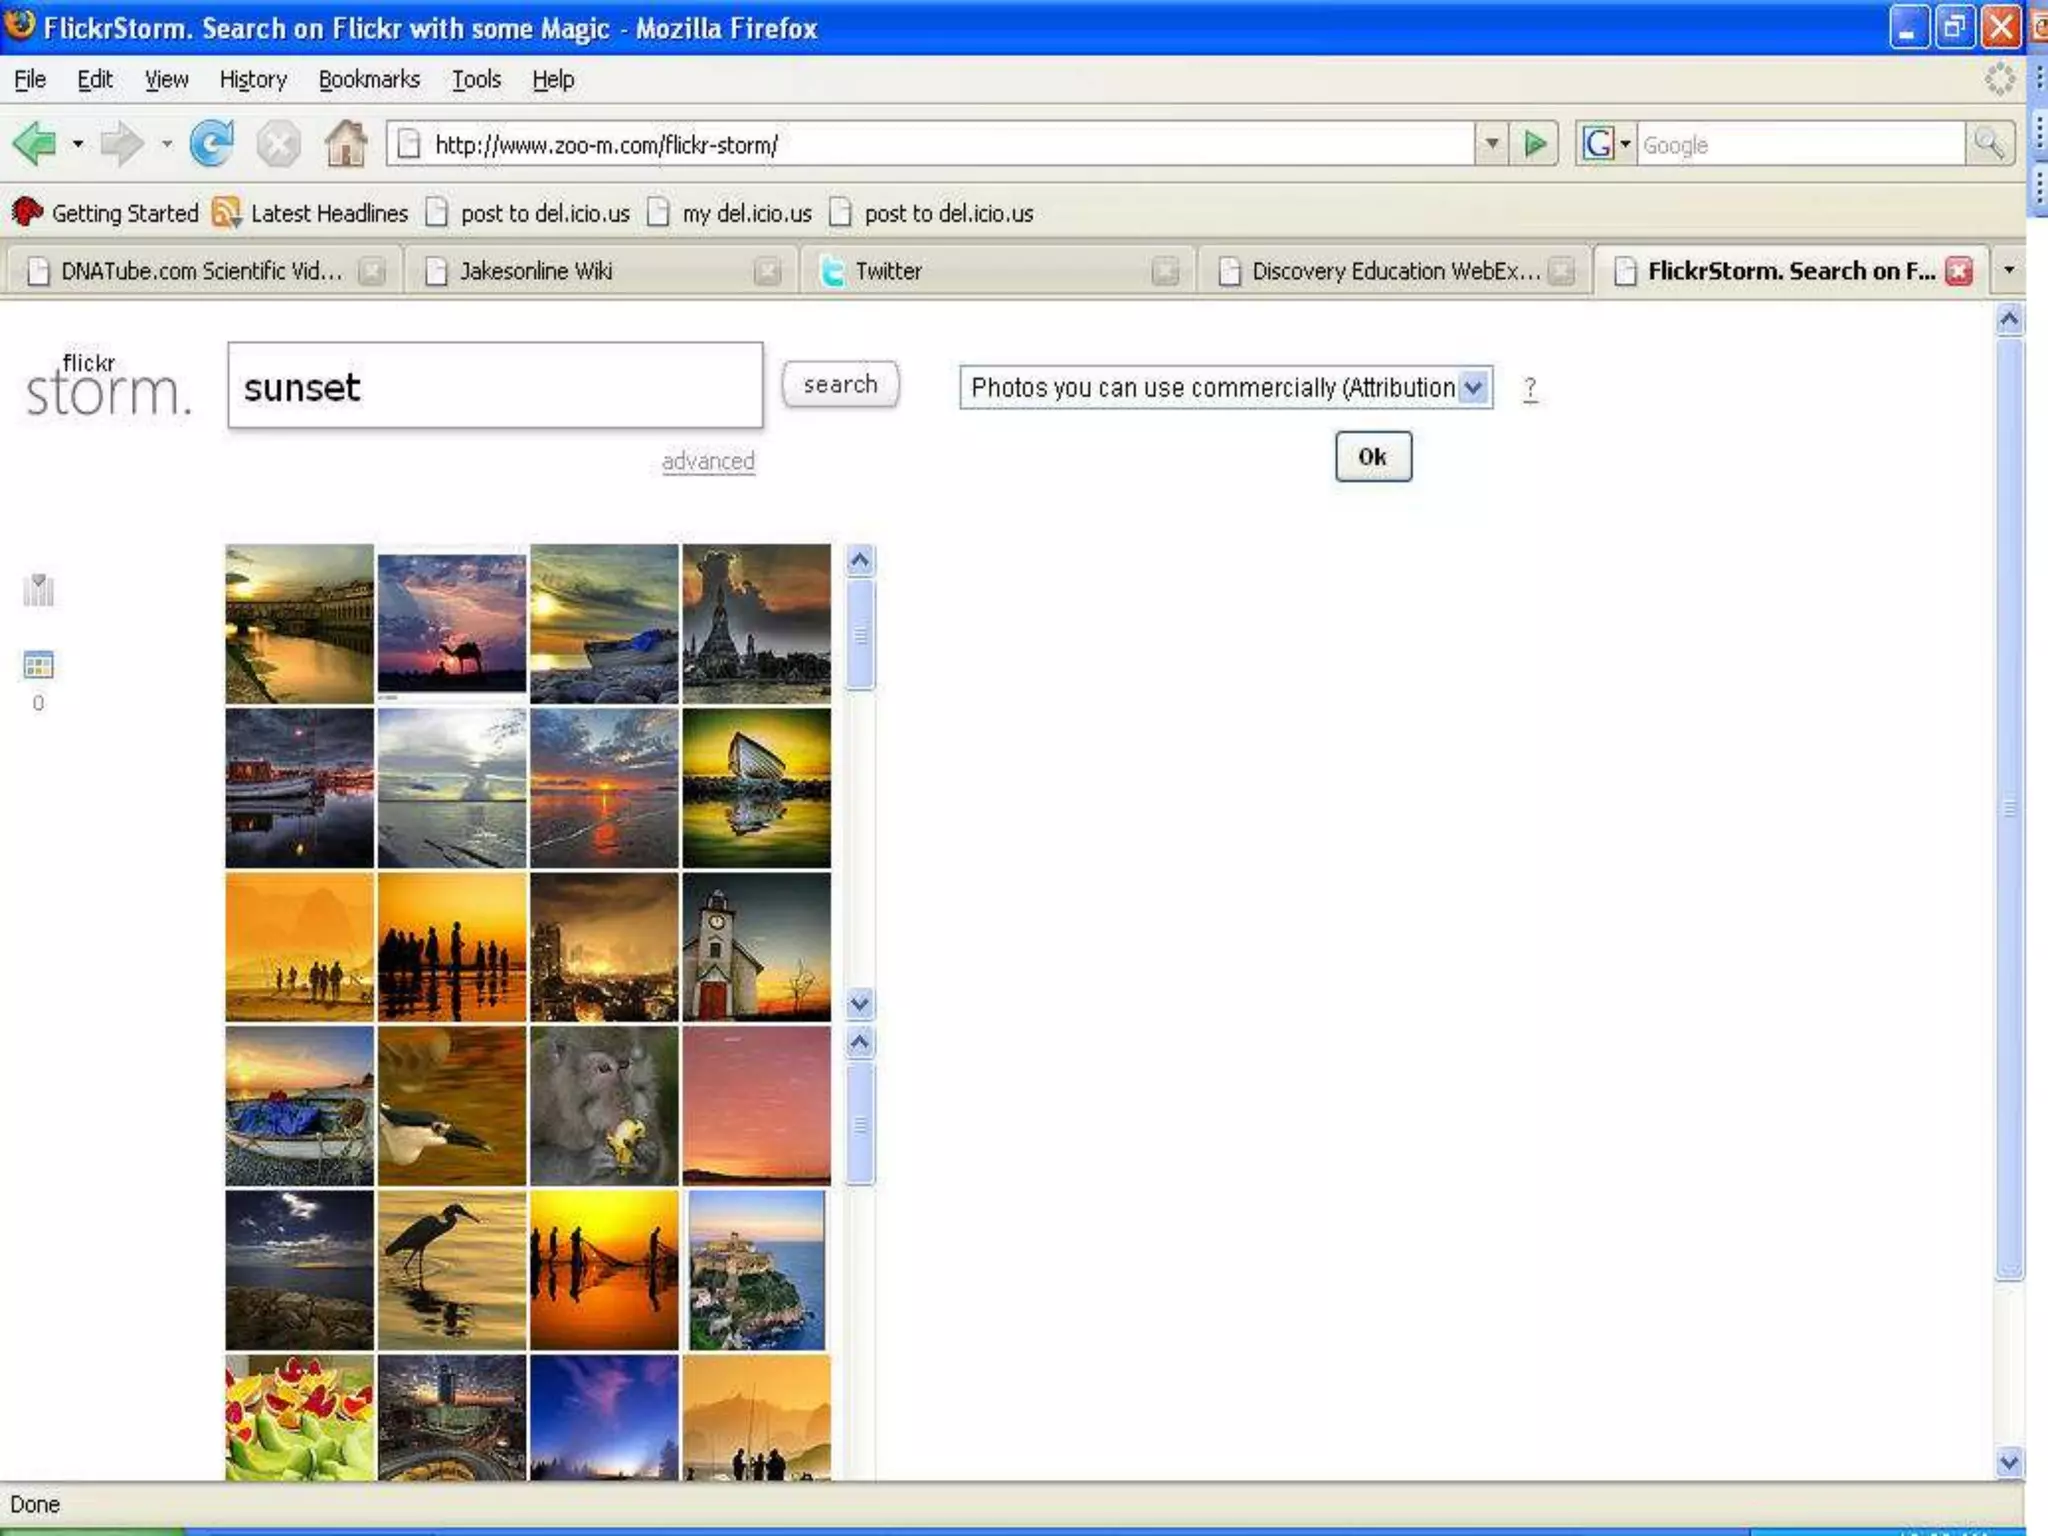
Task: Open the Tools menu
Action: (x=476, y=80)
